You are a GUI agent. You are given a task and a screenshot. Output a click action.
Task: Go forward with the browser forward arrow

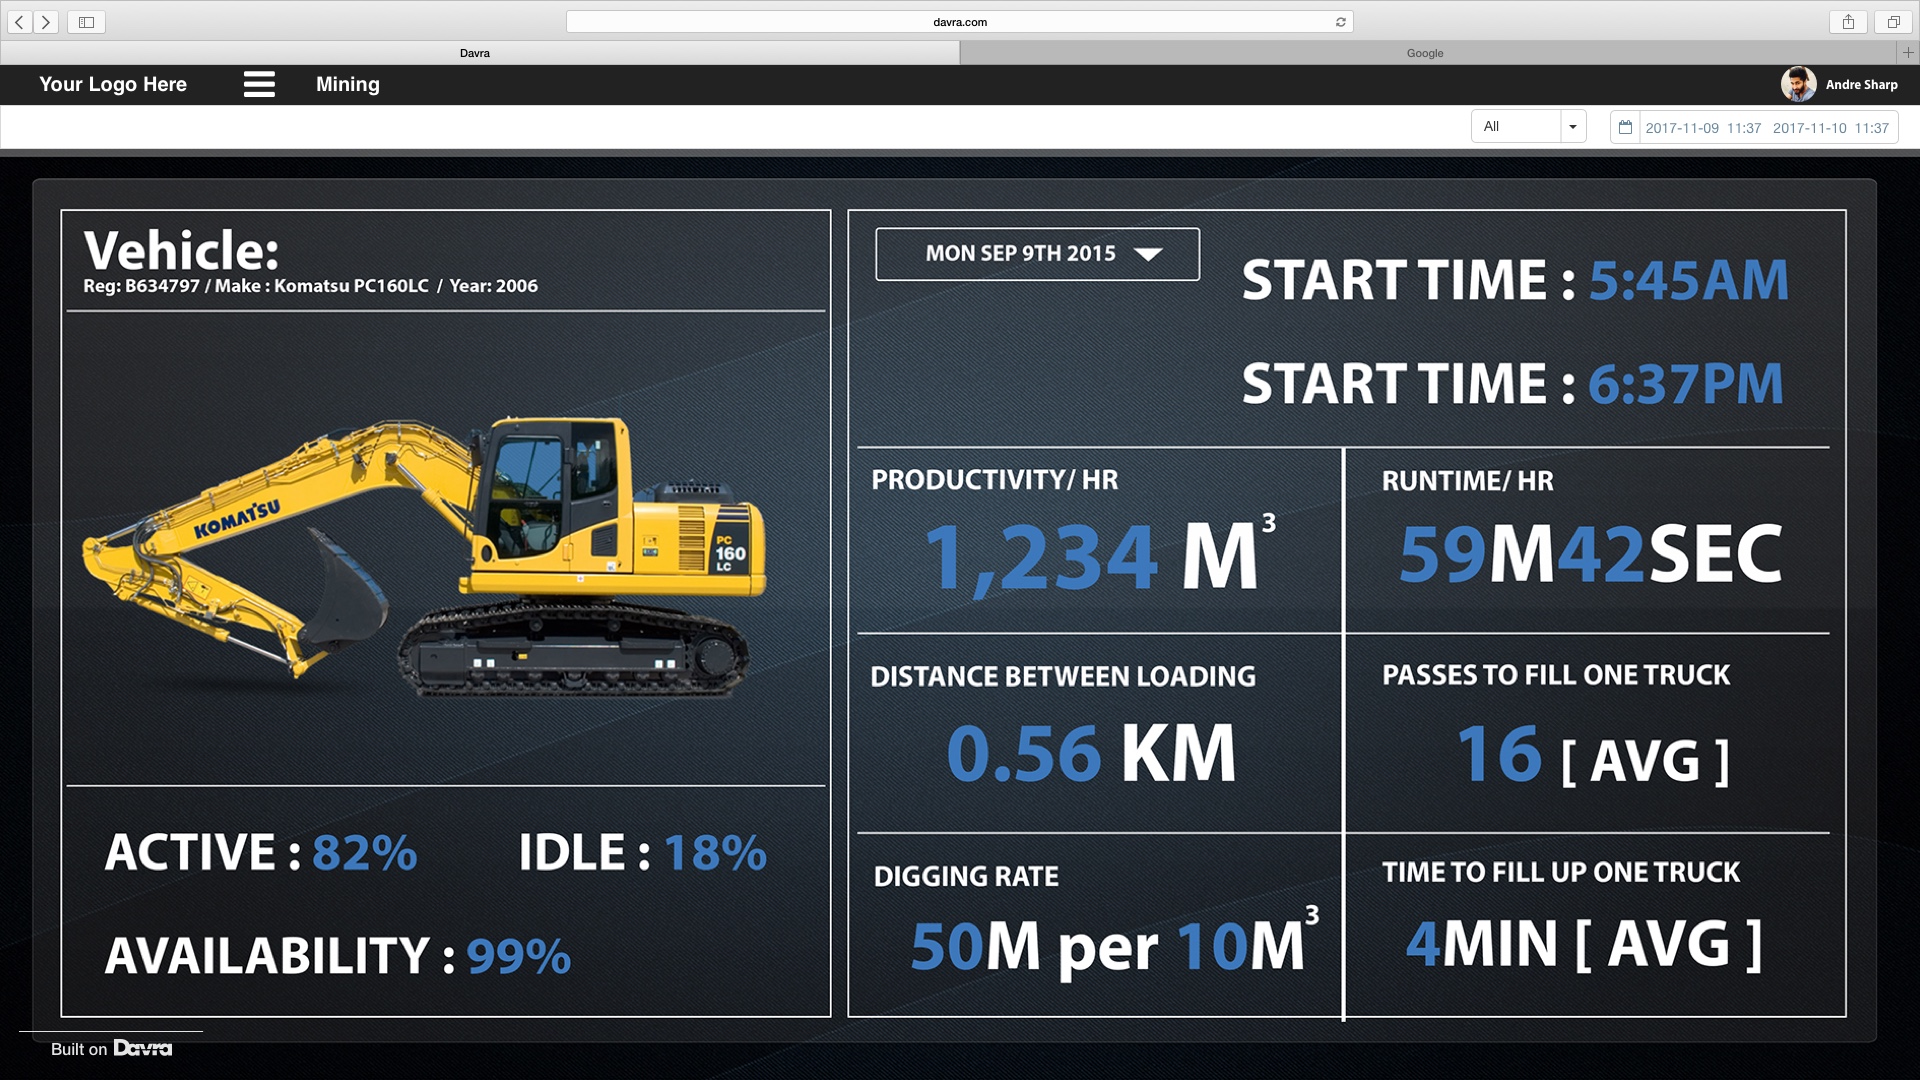tap(46, 22)
